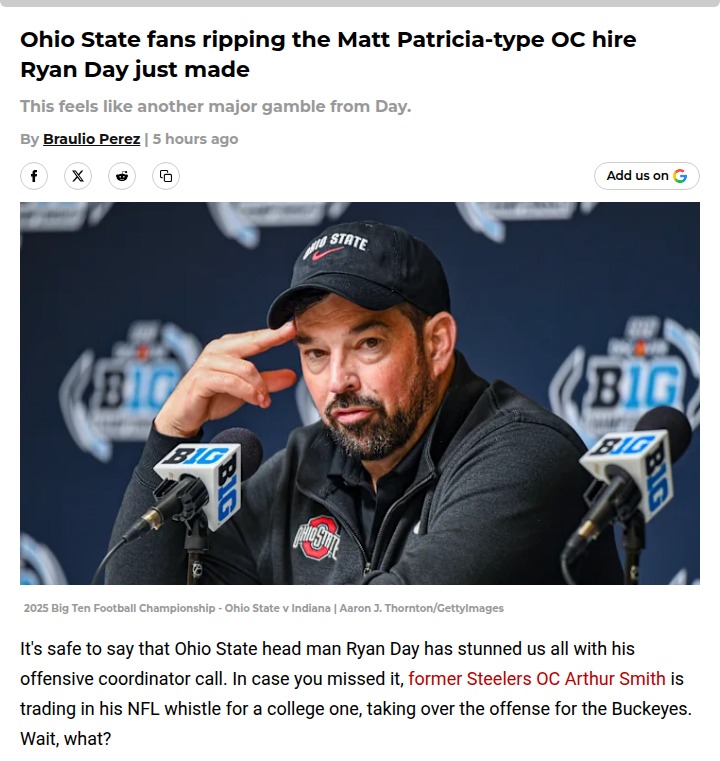Share the article on X
720x761 pixels.
(x=78, y=176)
